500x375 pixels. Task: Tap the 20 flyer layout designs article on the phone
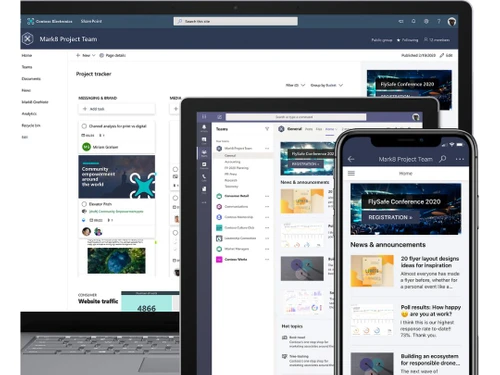pyautogui.click(x=406, y=272)
